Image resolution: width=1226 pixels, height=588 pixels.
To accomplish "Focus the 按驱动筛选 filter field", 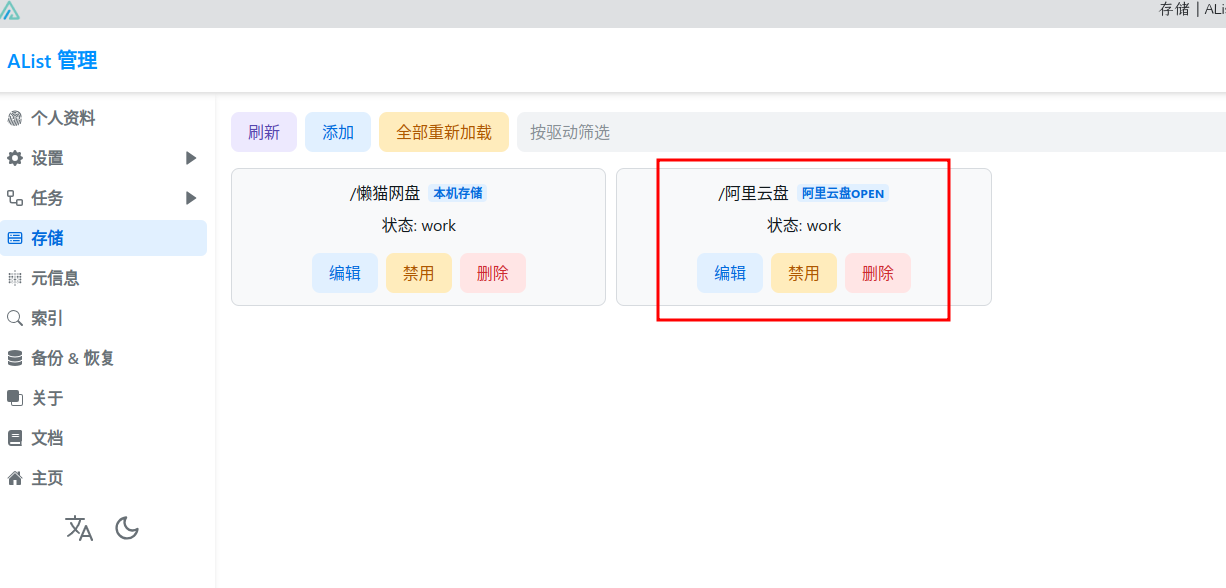I will (x=871, y=132).
